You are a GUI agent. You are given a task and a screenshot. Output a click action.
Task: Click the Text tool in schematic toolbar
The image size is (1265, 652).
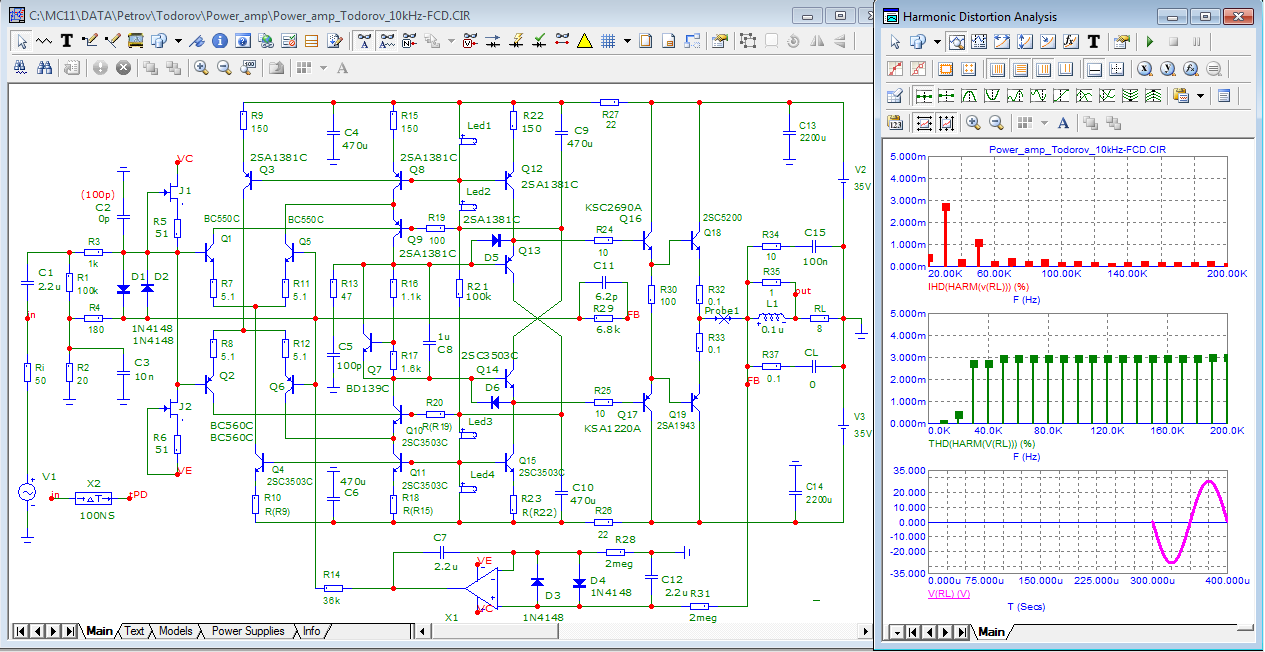click(x=67, y=41)
